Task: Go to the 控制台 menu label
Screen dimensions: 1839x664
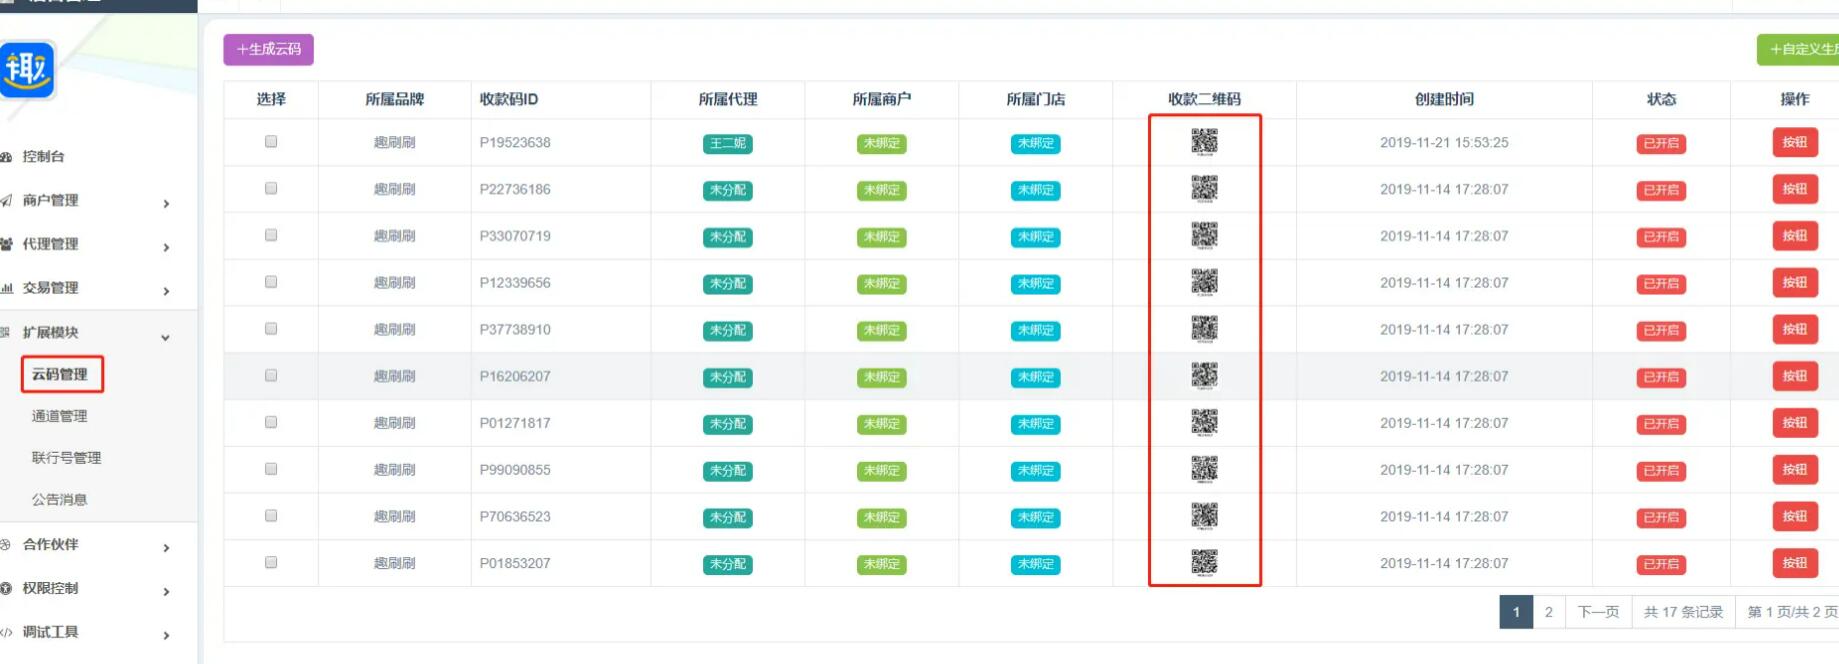Action: click(x=44, y=157)
